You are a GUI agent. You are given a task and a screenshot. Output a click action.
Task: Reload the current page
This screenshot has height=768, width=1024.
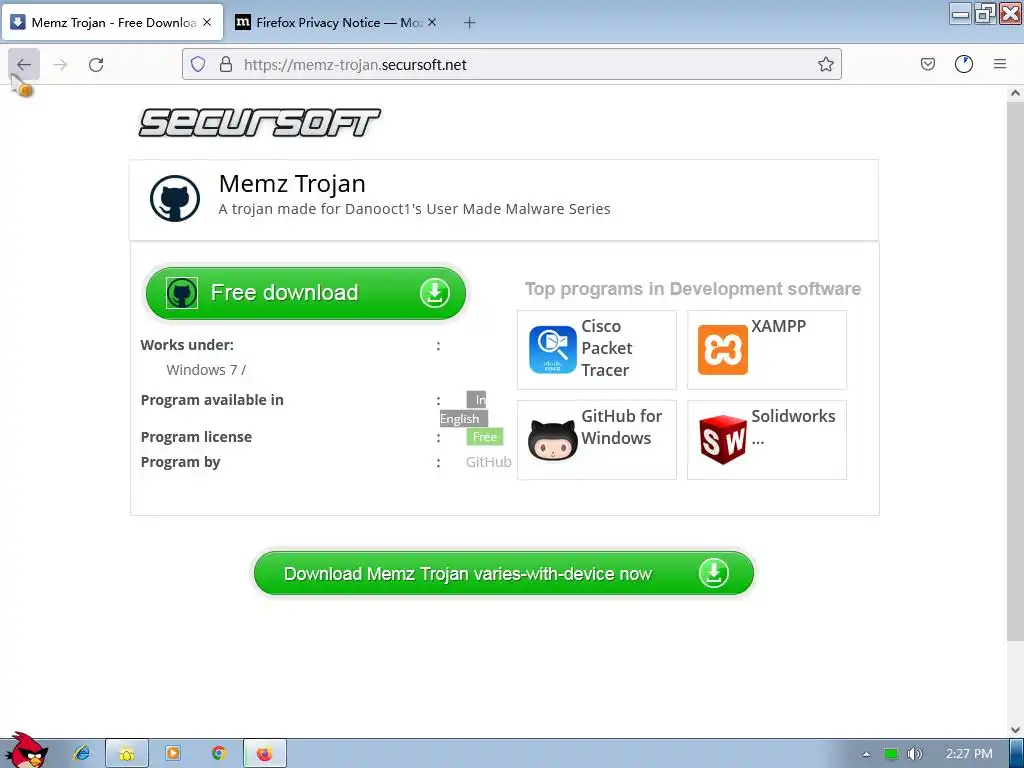coord(96,64)
